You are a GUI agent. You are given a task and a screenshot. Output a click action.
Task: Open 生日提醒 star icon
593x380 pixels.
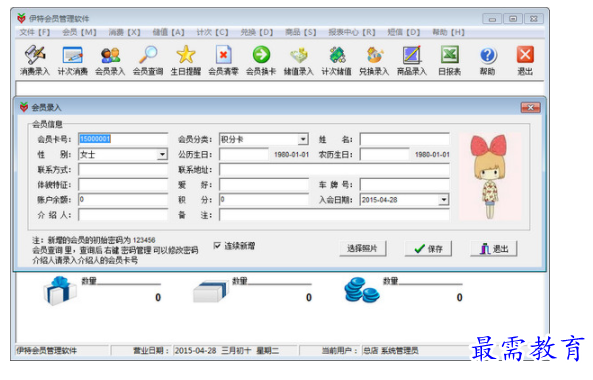(186, 60)
